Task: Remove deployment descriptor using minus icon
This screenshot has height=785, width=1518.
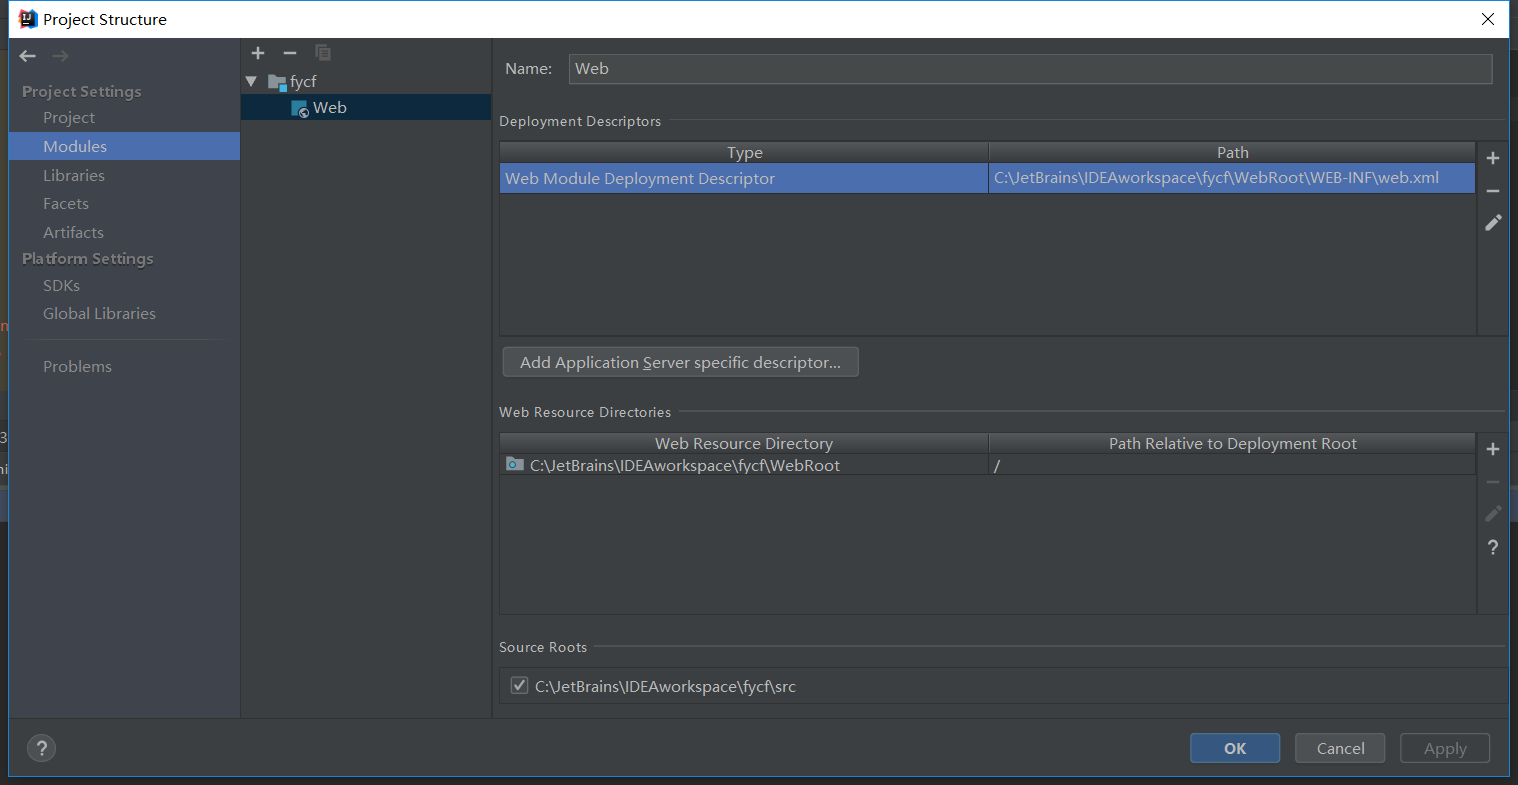Action: click(x=1492, y=190)
